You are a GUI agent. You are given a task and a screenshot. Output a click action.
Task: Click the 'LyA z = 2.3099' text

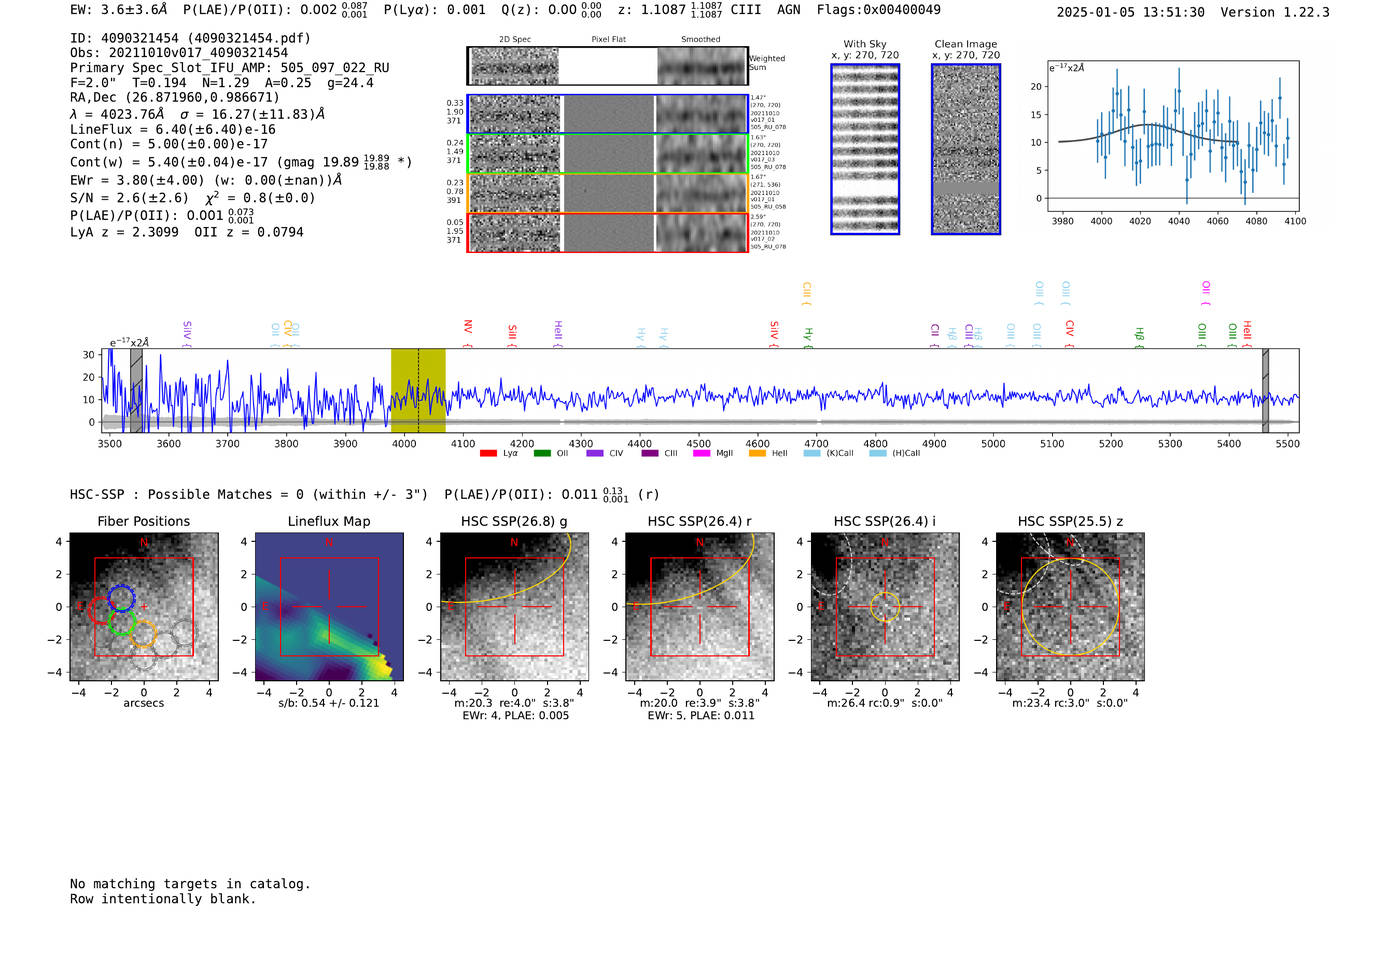pos(124,232)
